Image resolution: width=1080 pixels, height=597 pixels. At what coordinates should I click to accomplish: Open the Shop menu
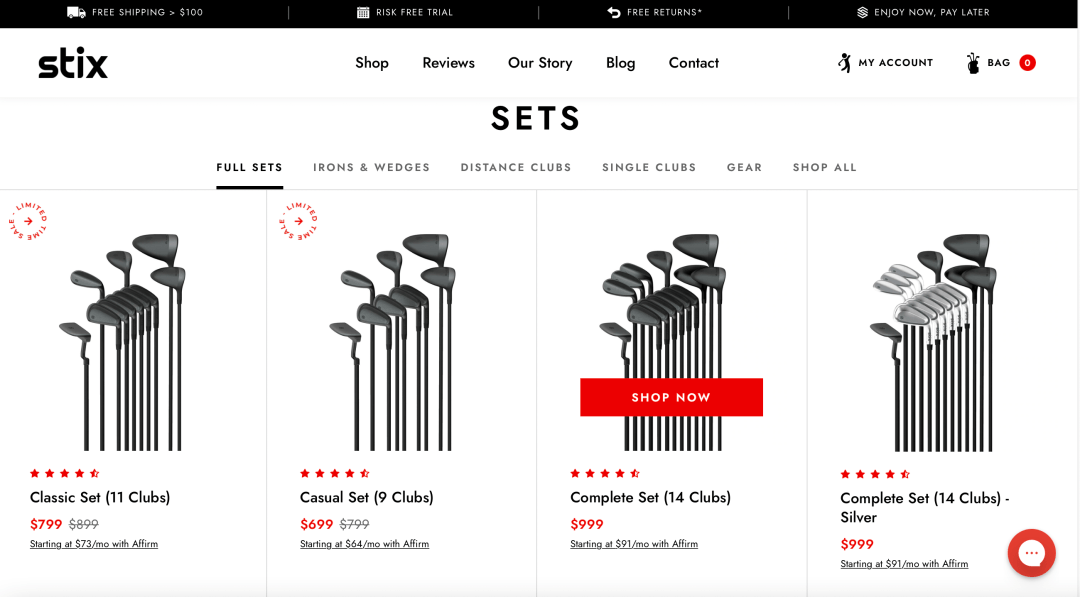372,63
